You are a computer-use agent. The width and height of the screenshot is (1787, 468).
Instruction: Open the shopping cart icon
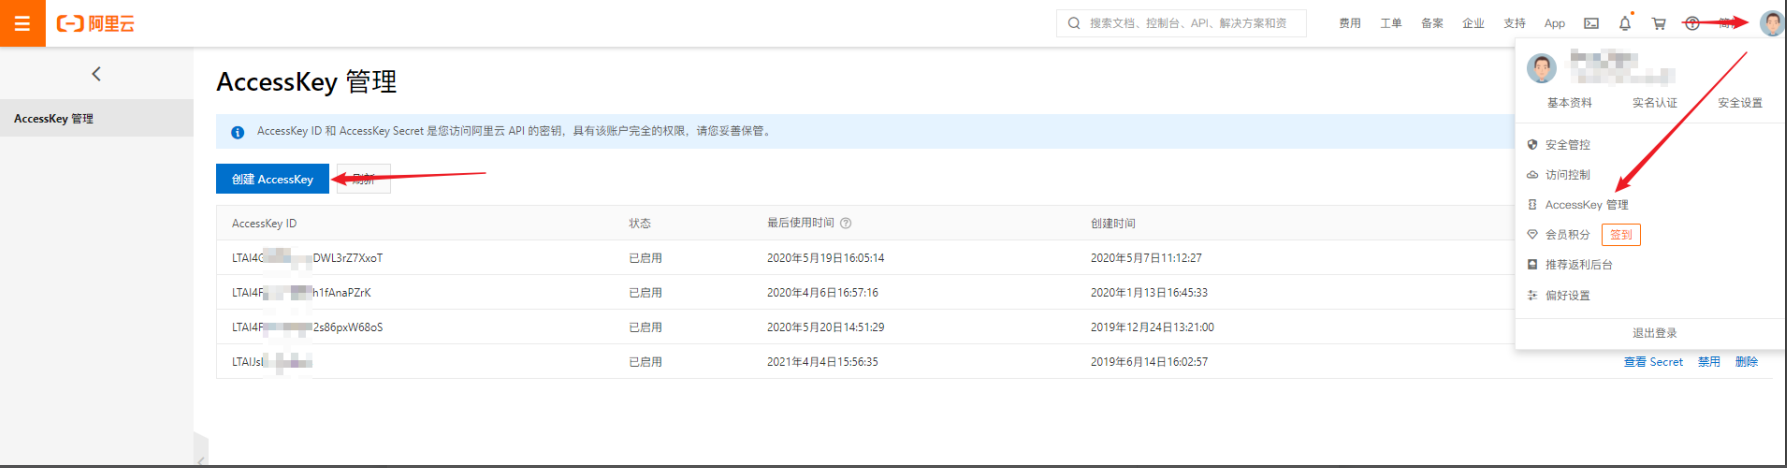click(x=1659, y=23)
